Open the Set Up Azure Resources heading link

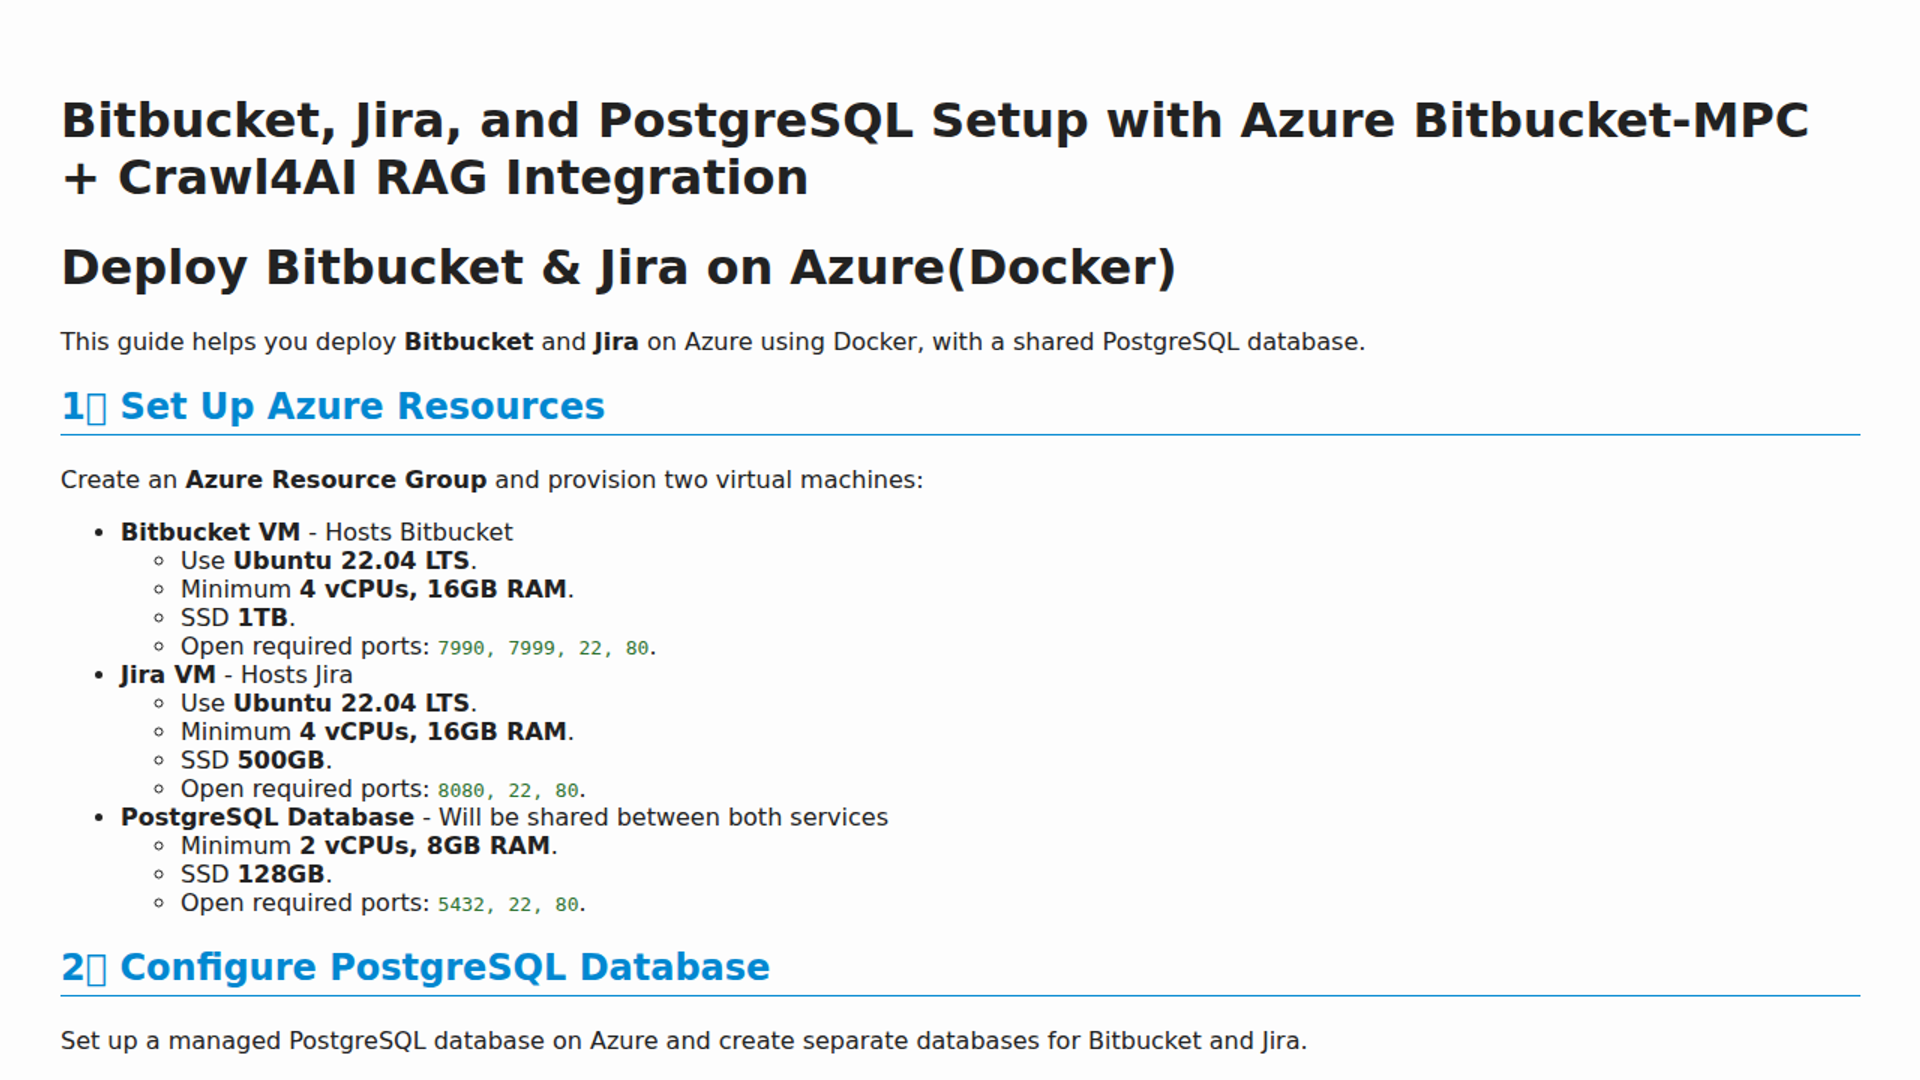point(362,406)
